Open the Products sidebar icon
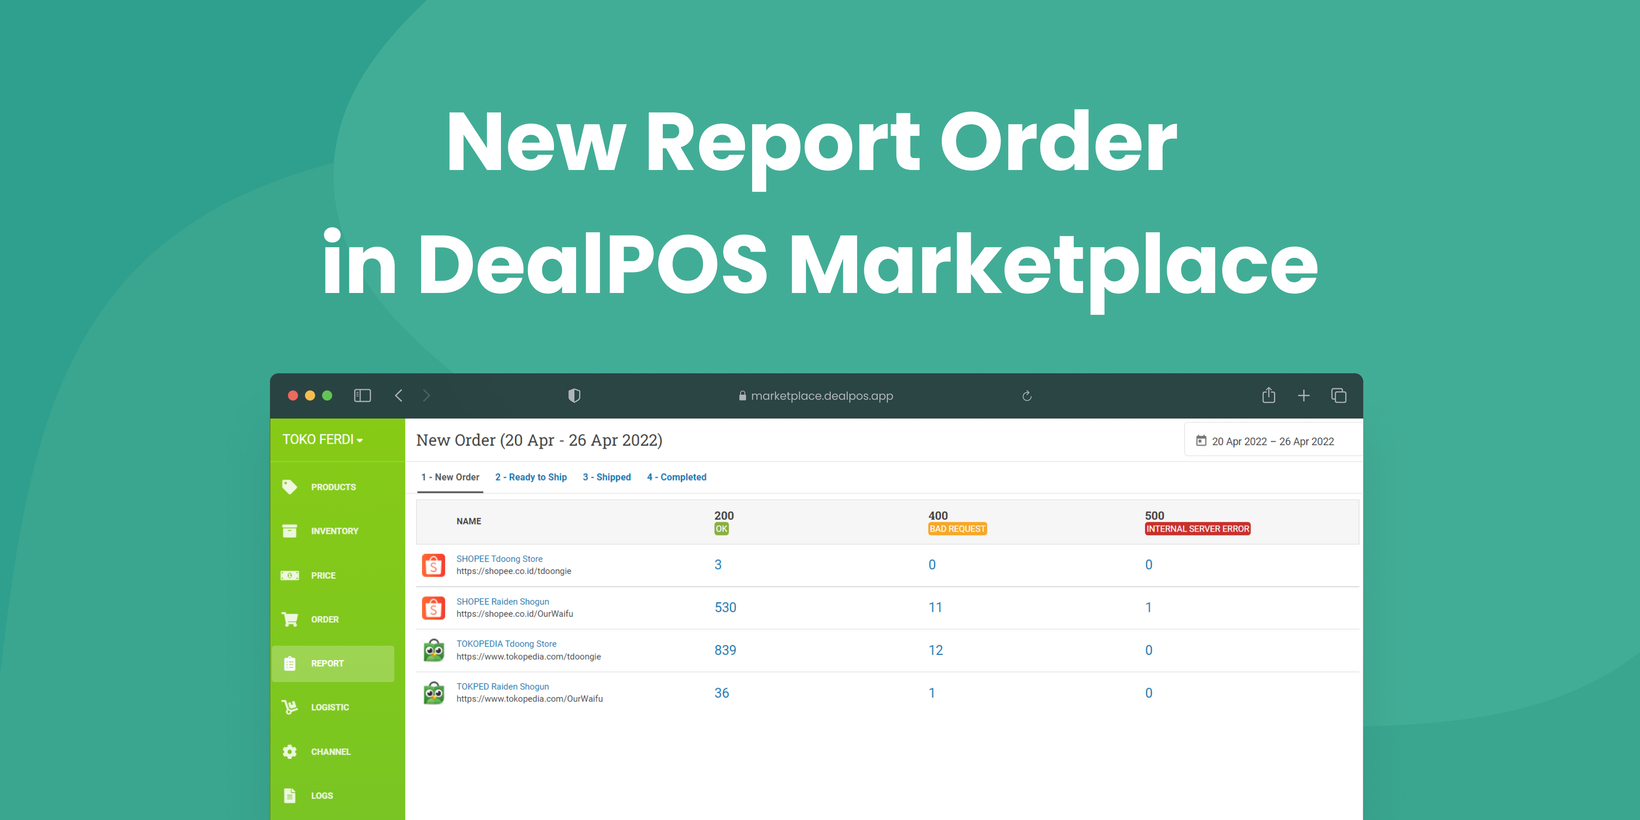Screen dimensions: 1640x820 pyautogui.click(x=290, y=487)
